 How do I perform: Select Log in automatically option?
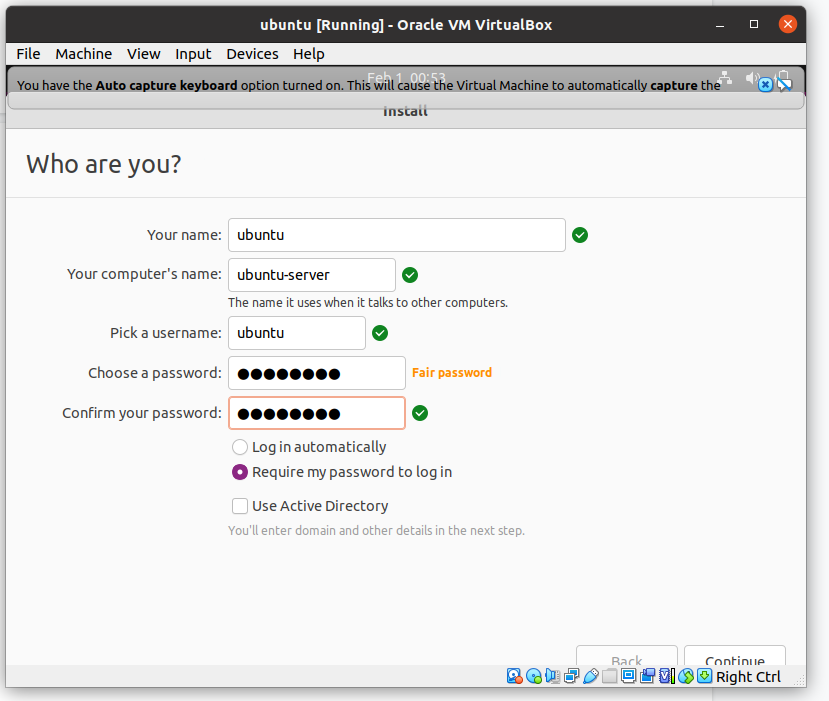[x=240, y=447]
